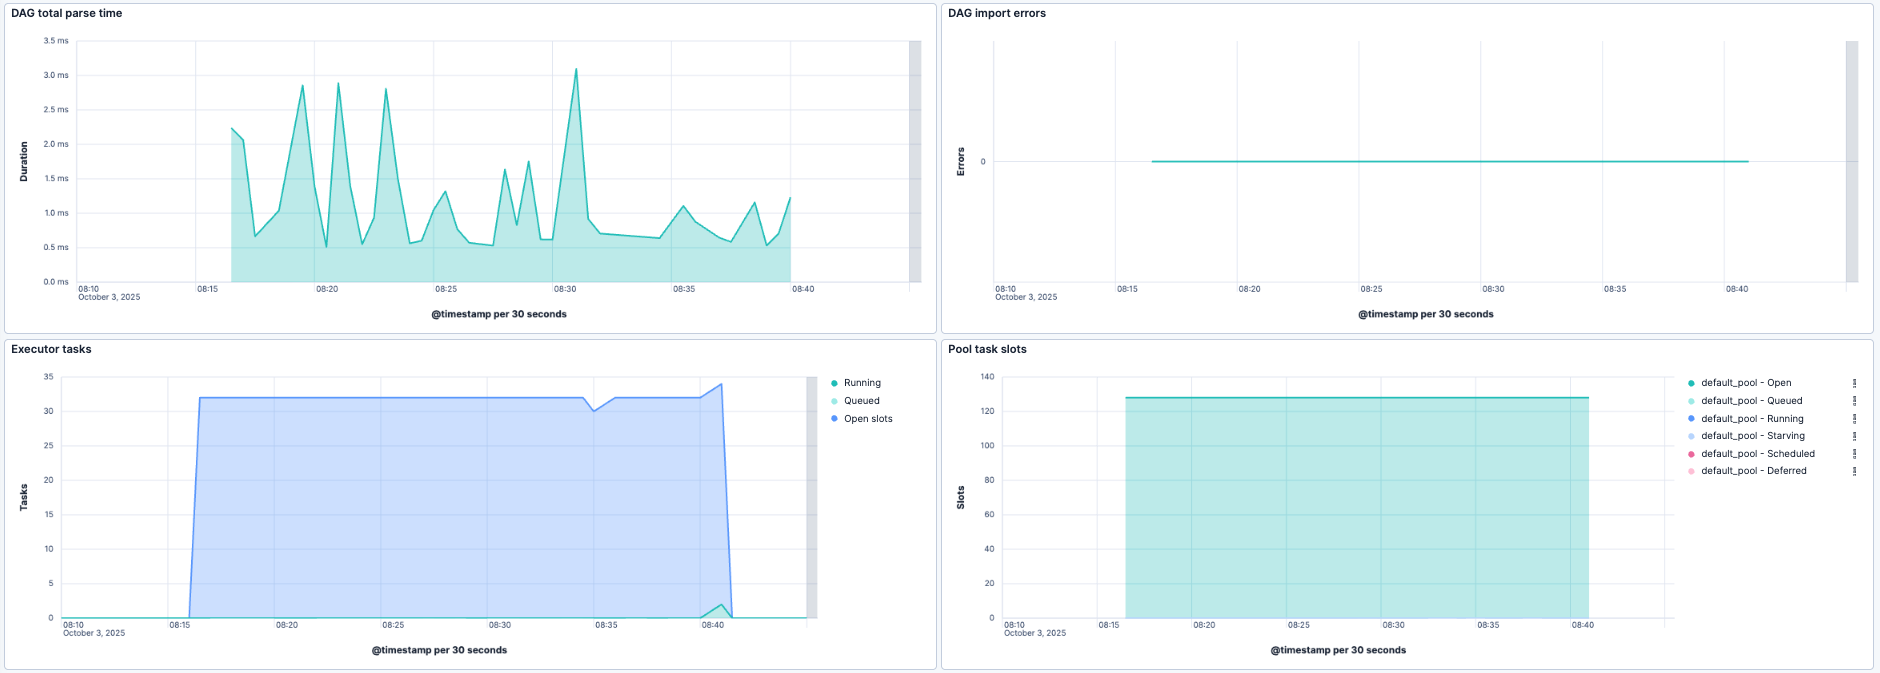Toggle the Queued series in Executor tasks
The width and height of the screenshot is (1880, 673).
861,401
